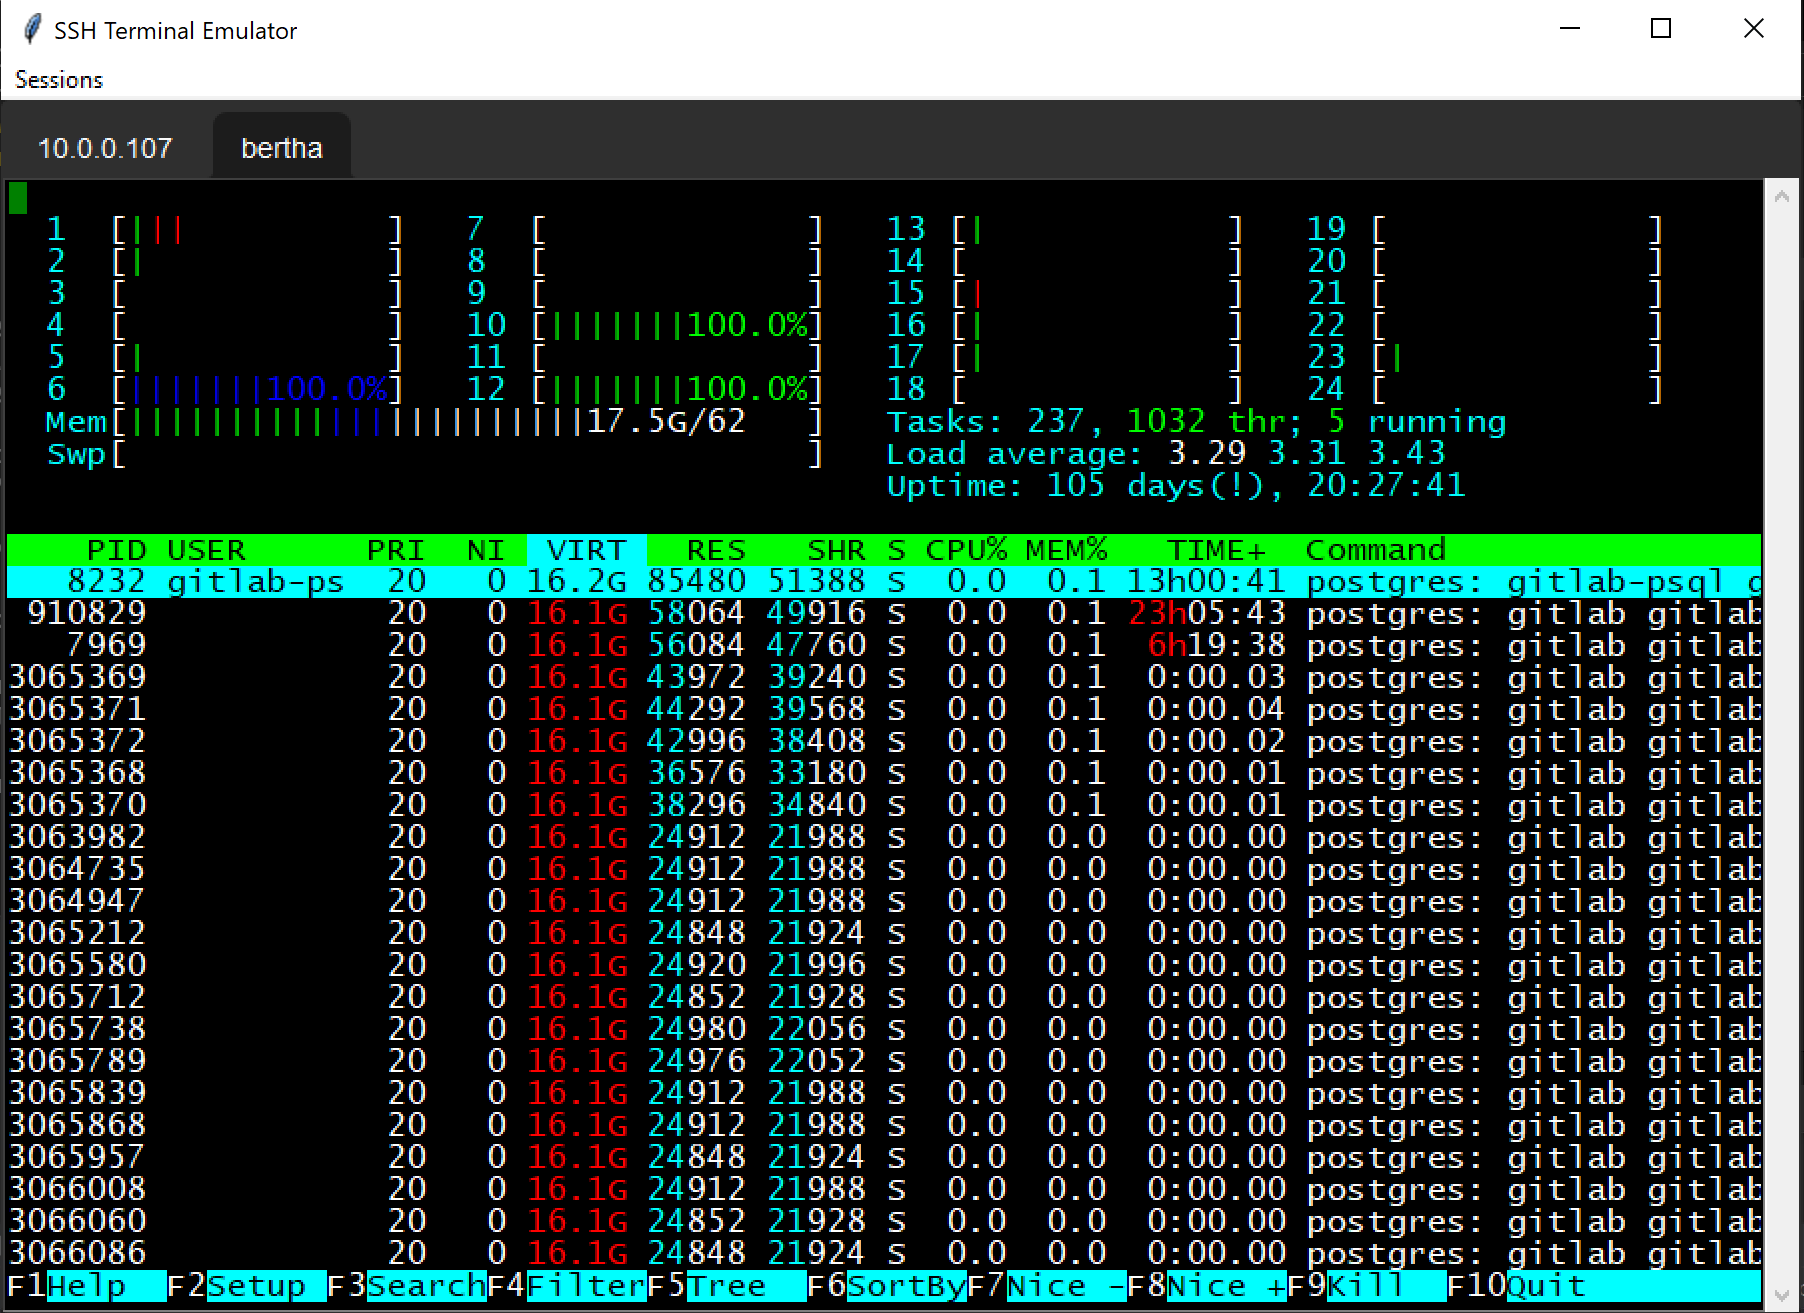This screenshot has height=1313, width=1804.
Task: Select process row PID 3065580
Action: (x=884, y=966)
